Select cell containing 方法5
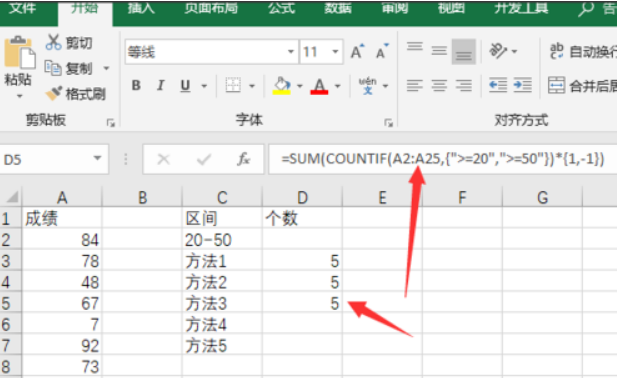This screenshot has width=617, height=378. coord(222,346)
